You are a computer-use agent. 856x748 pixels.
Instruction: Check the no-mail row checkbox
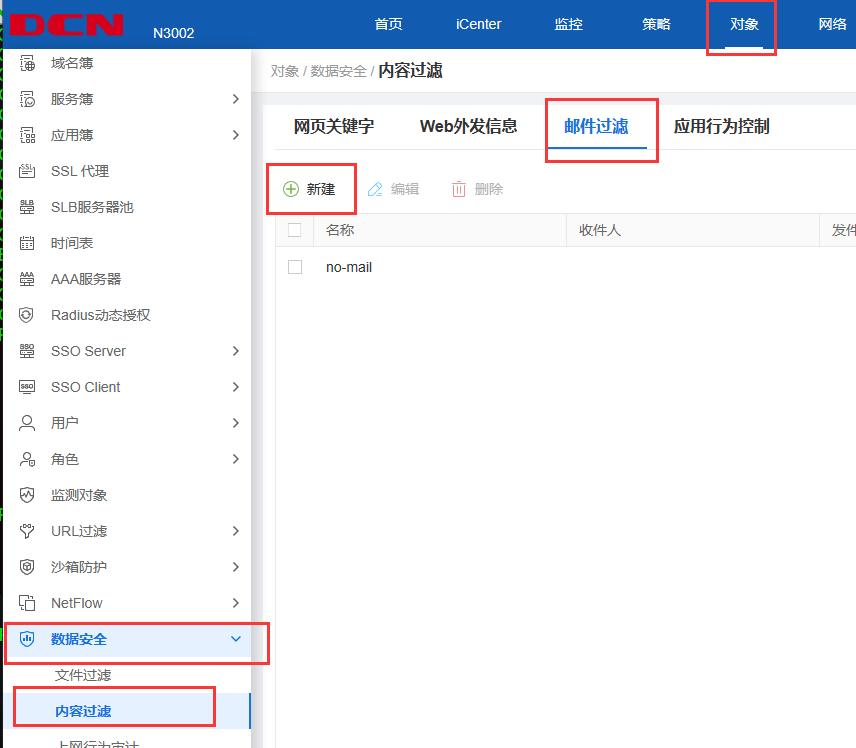coord(295,268)
